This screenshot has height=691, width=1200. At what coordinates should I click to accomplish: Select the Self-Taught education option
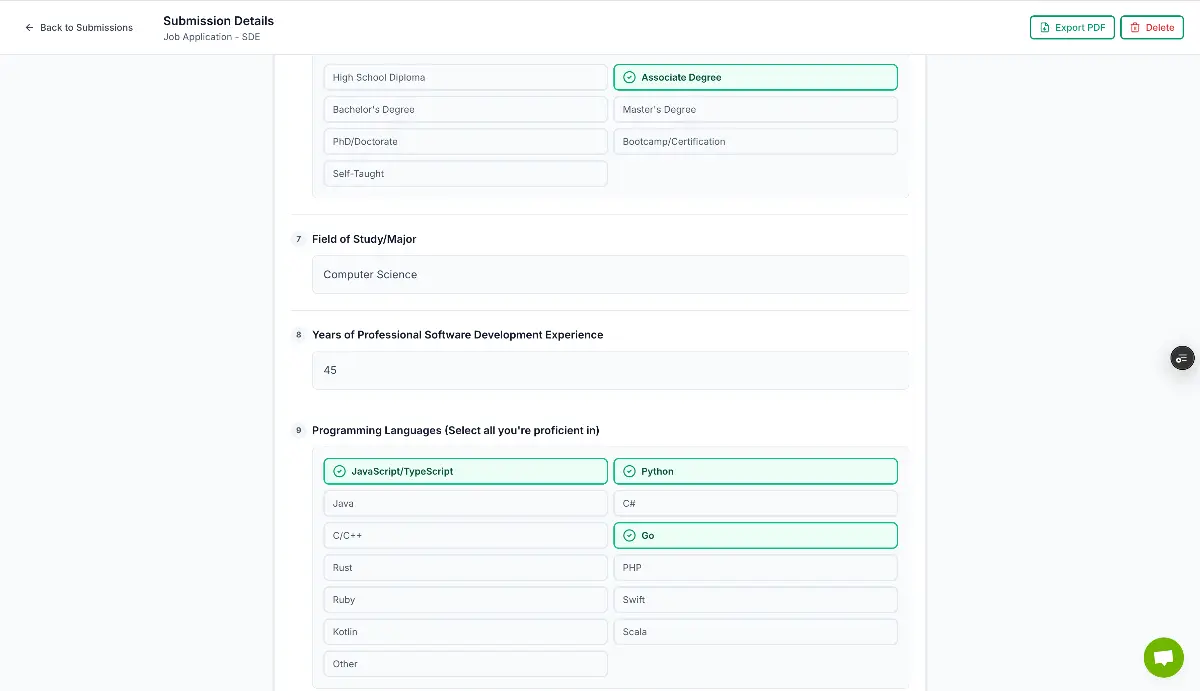465,173
